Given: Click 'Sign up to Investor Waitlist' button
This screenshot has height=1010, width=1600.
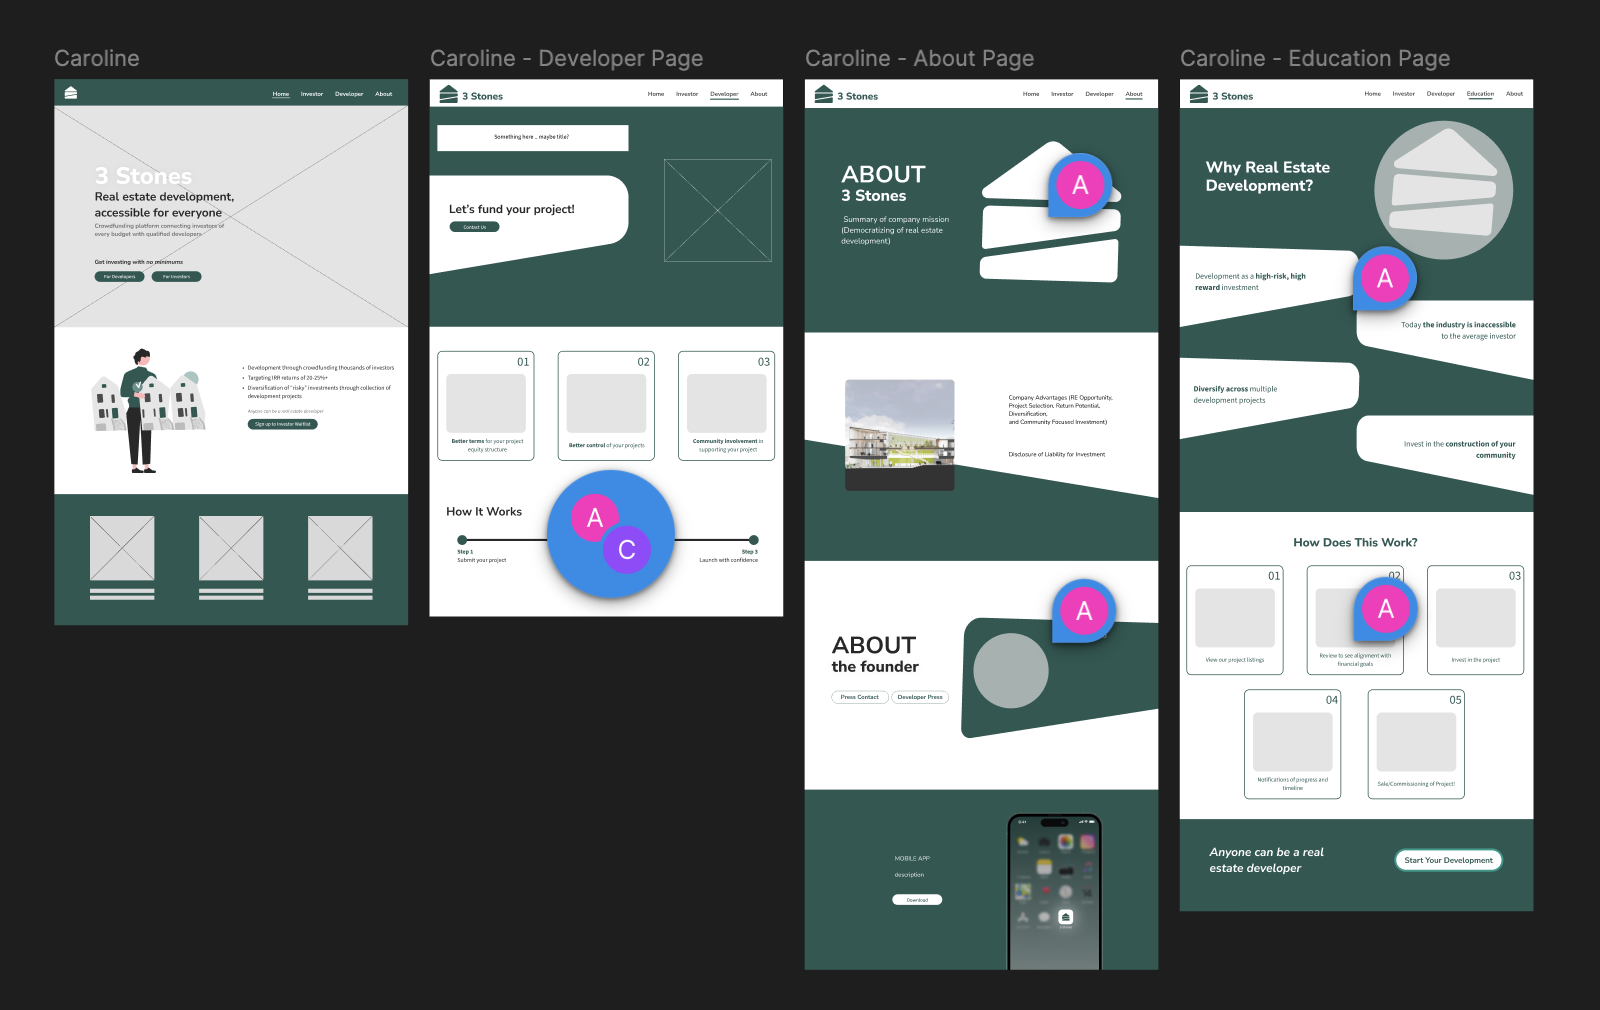Looking at the screenshot, I should click(x=282, y=424).
